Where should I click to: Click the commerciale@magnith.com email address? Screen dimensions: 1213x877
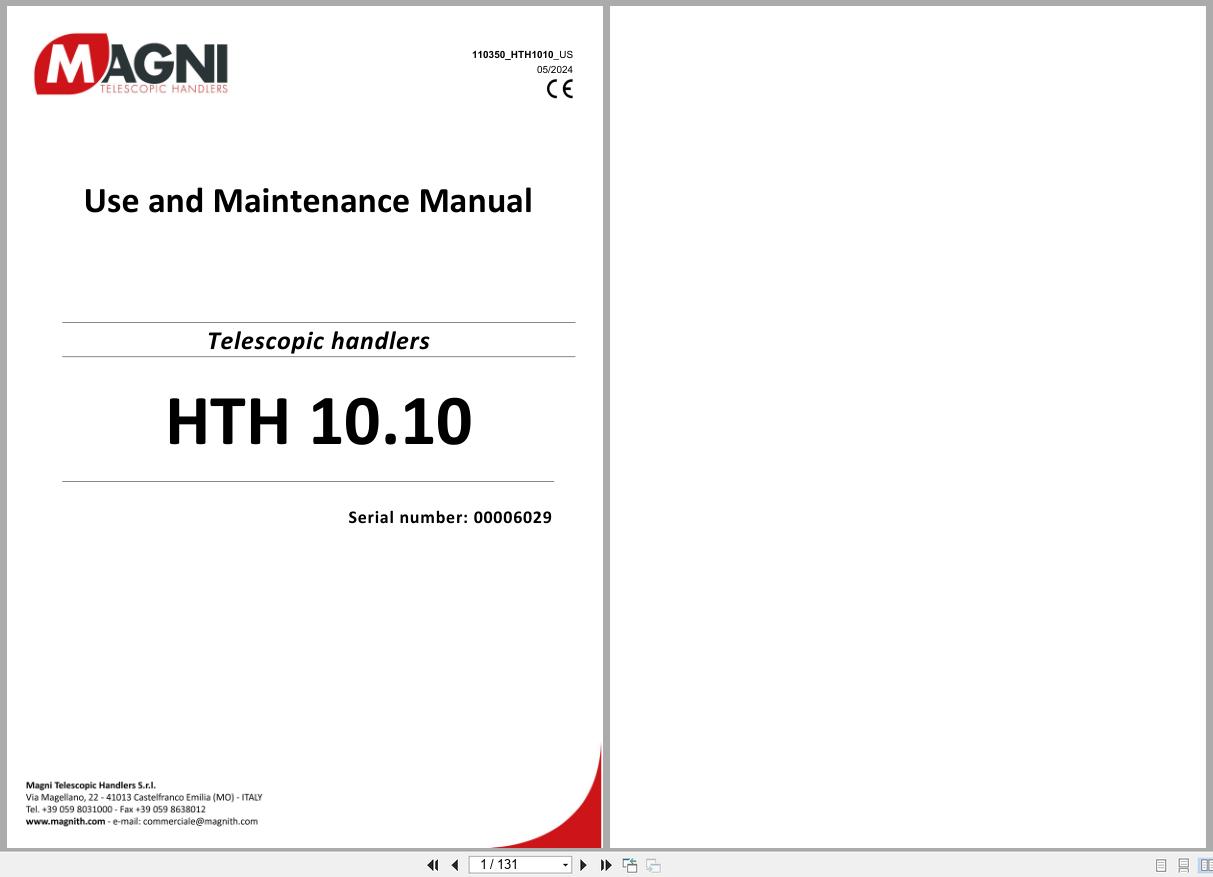pos(200,821)
